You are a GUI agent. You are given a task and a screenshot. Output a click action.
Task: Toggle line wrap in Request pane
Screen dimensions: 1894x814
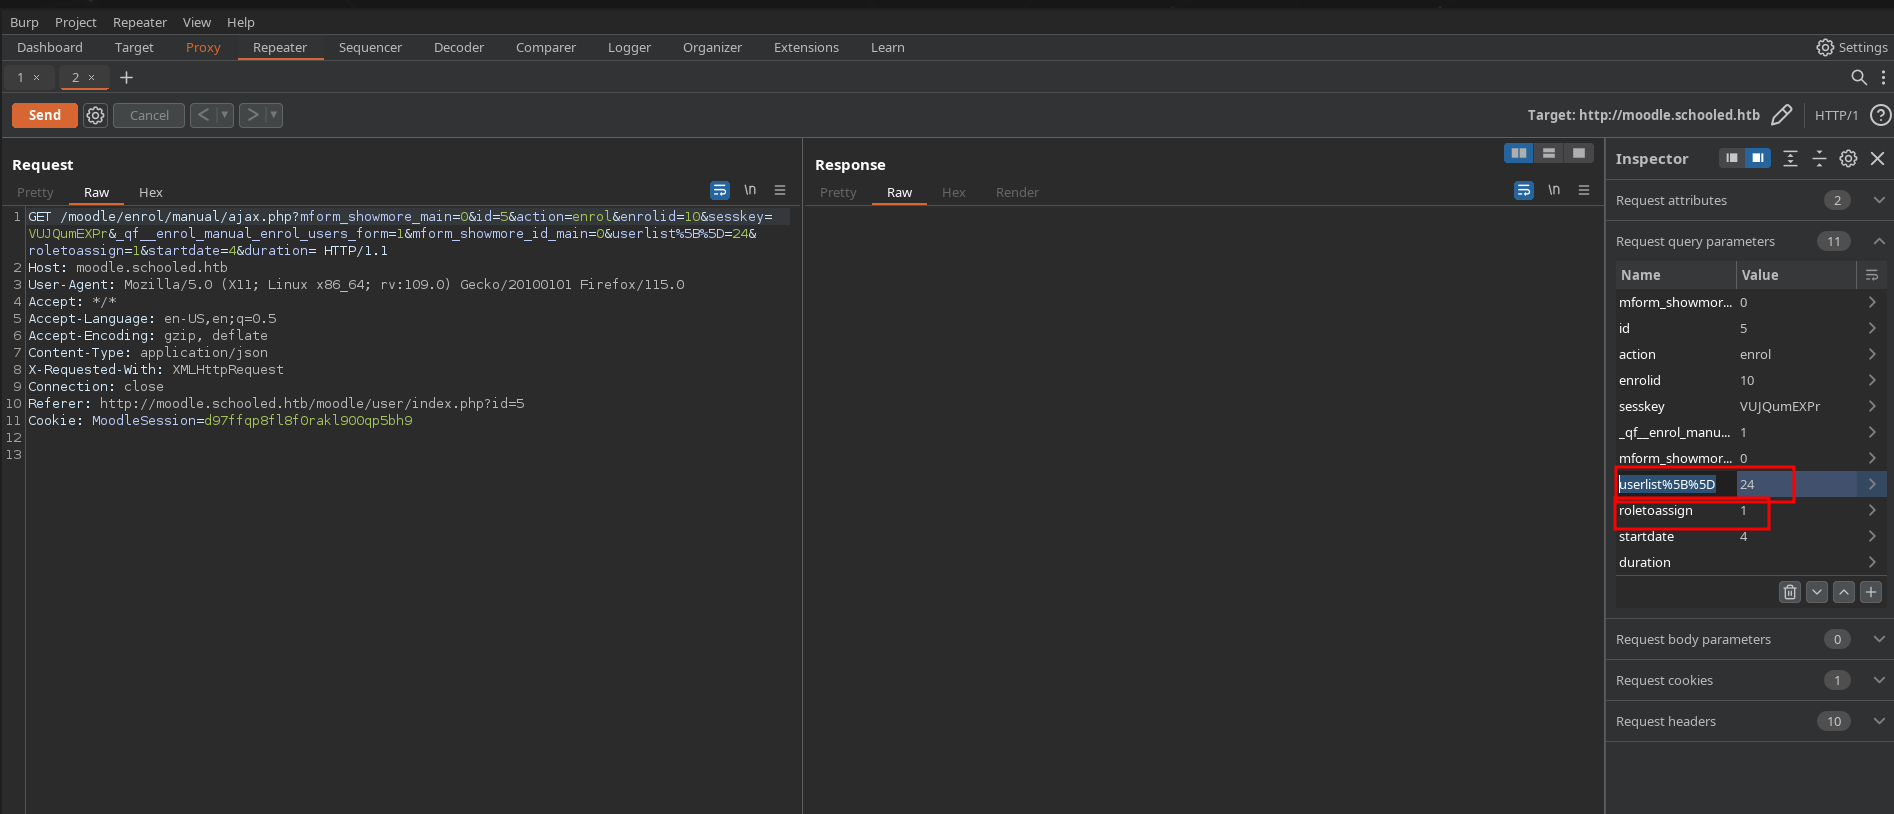coord(720,190)
